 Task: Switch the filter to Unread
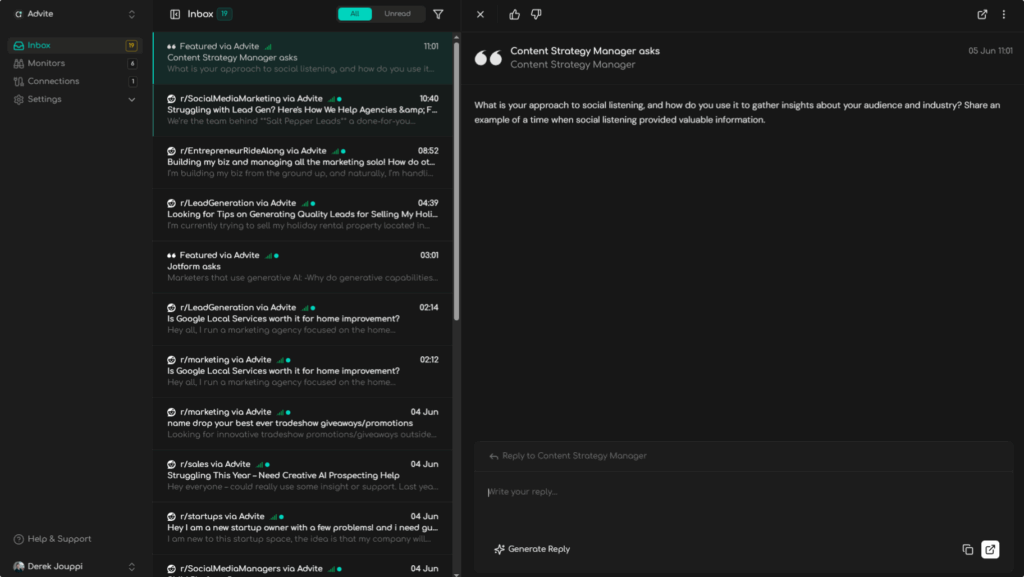point(398,14)
